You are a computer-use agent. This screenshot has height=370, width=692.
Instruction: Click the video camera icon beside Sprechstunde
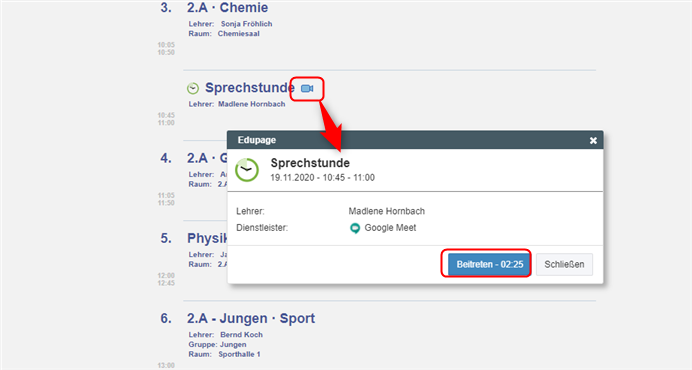307,89
